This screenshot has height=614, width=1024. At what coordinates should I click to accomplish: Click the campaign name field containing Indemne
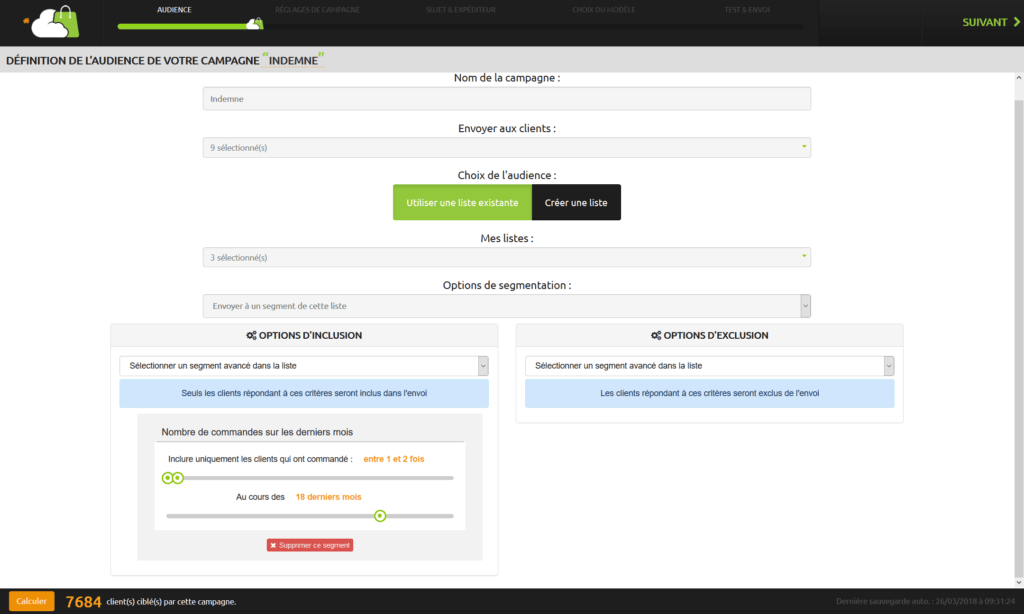[507, 99]
